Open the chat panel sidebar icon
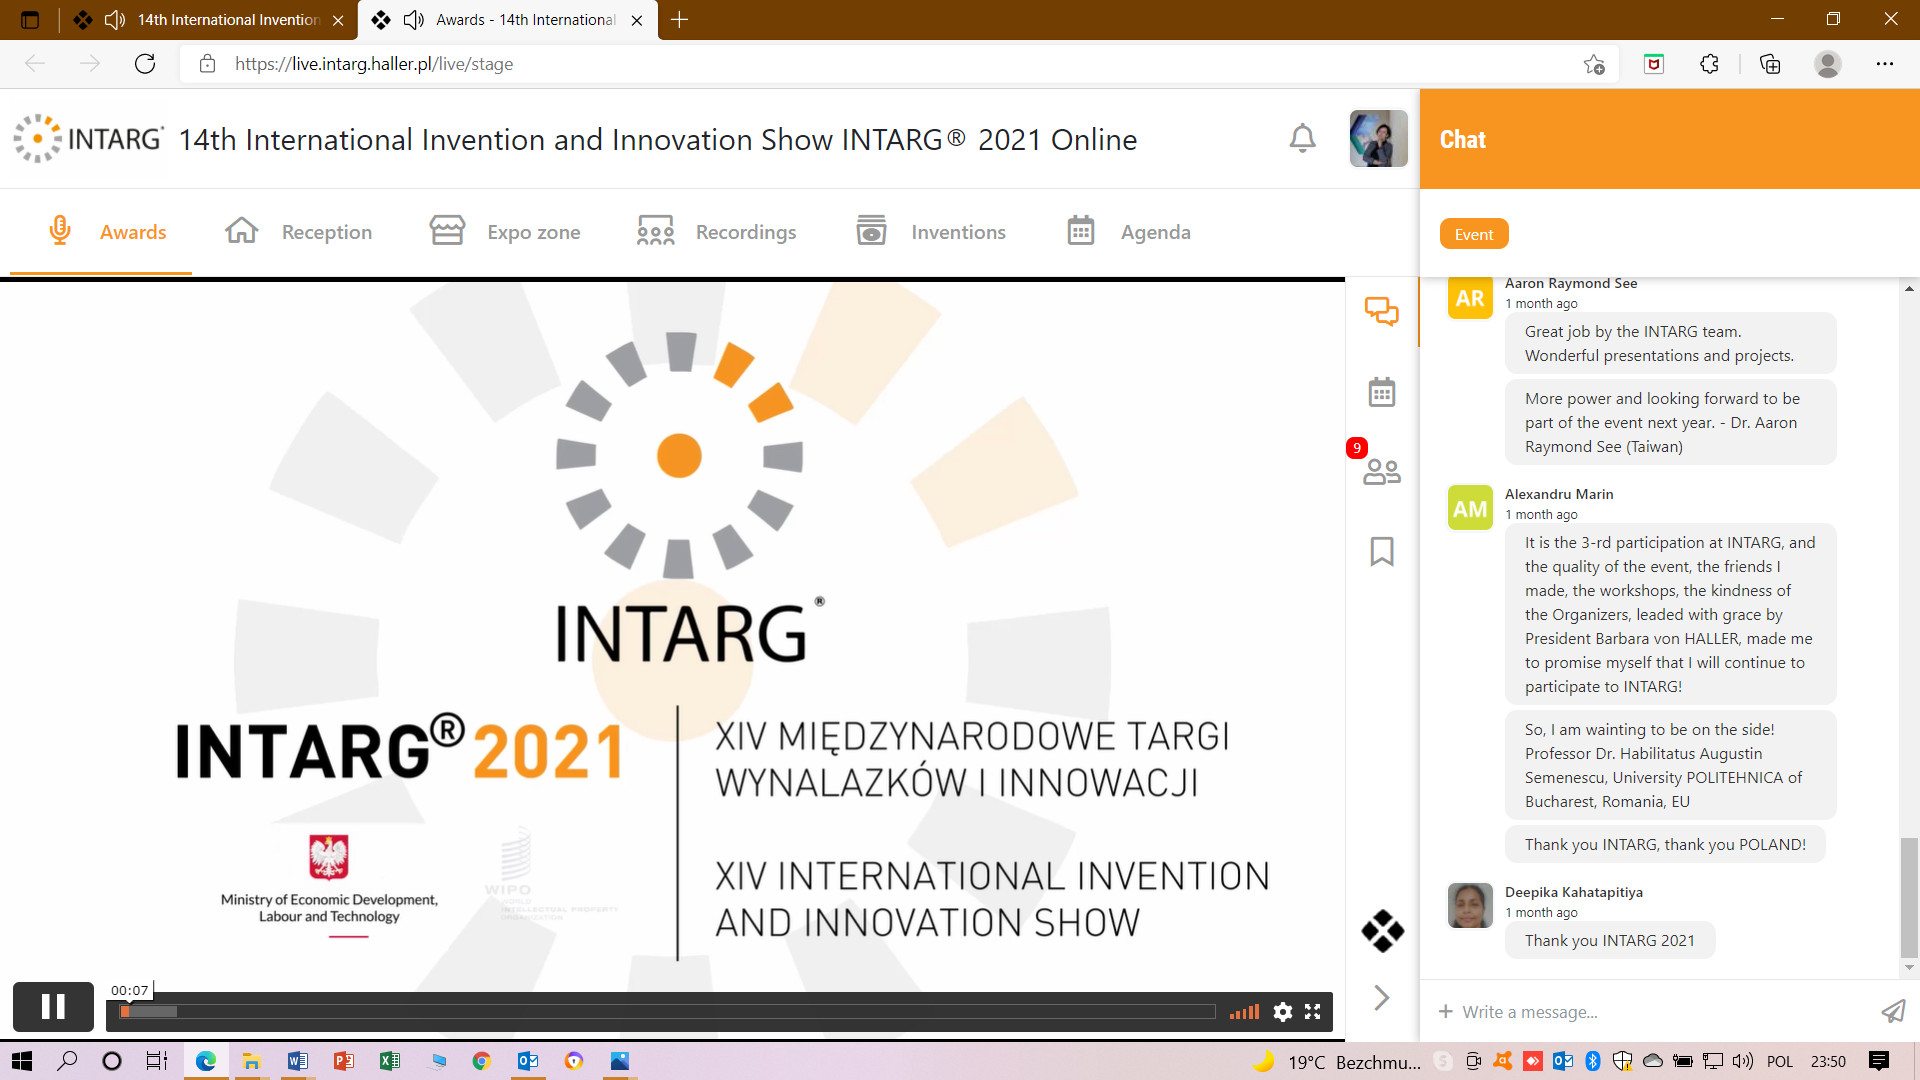Viewport: 1920px width, 1080px height. pyautogui.click(x=1382, y=311)
